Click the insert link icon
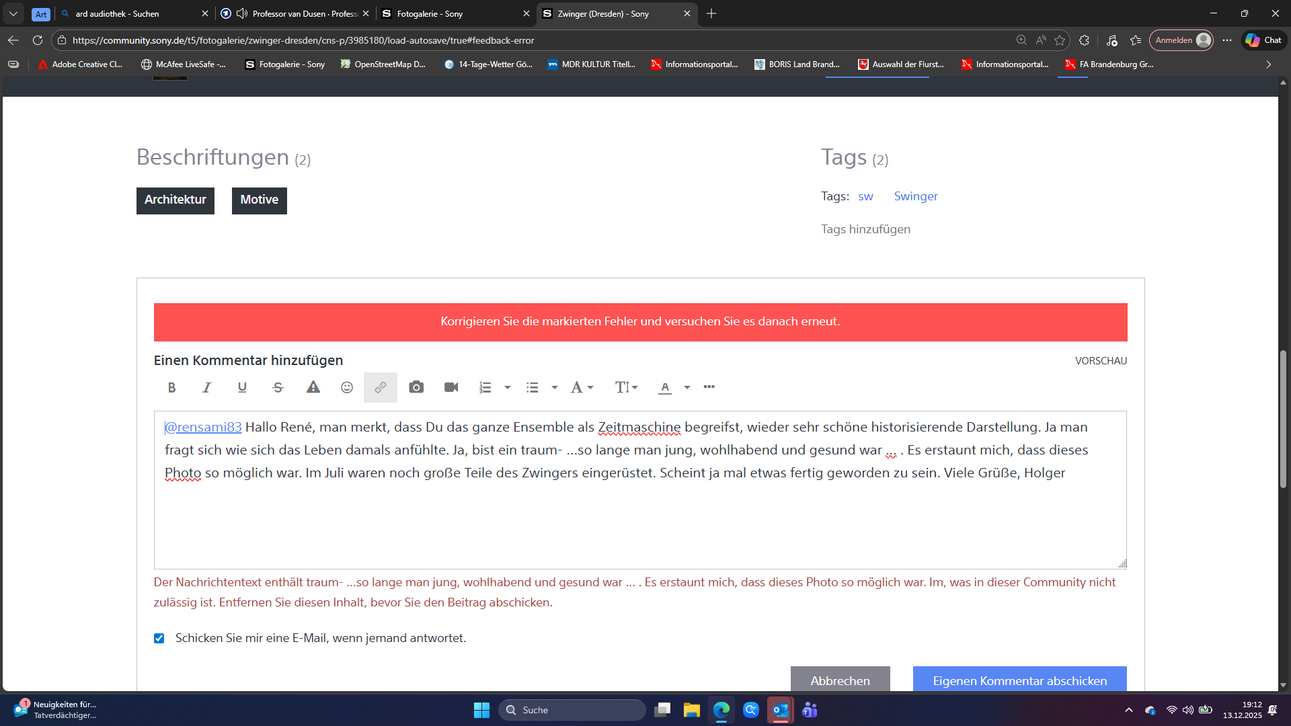 pyautogui.click(x=380, y=388)
